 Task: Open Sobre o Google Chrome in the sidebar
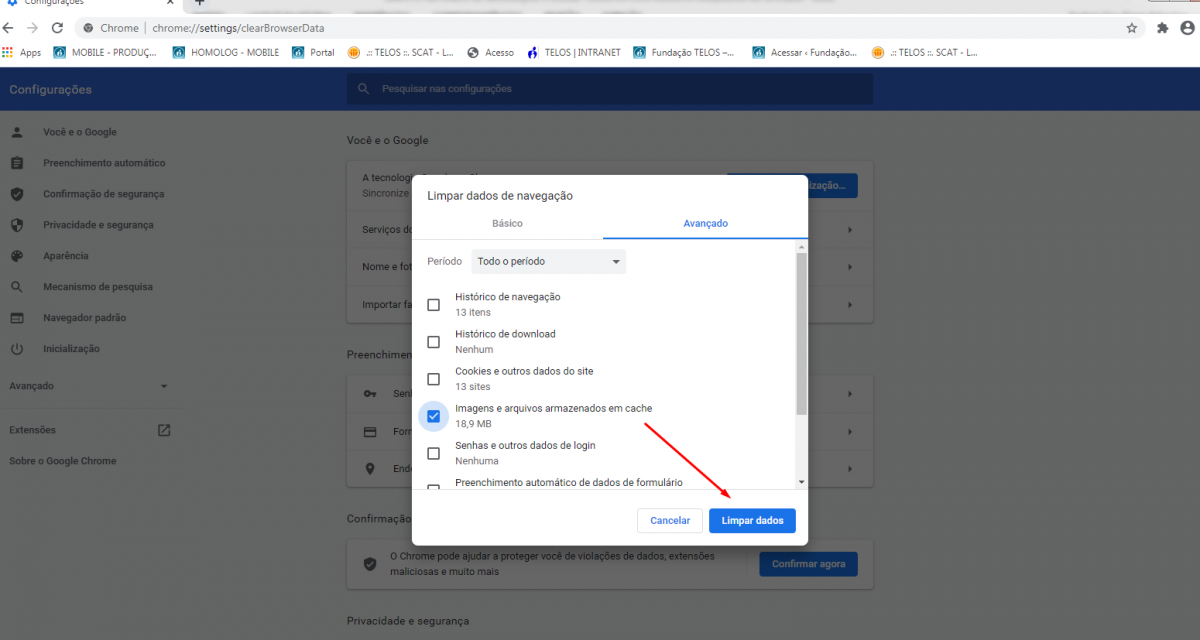pos(63,461)
